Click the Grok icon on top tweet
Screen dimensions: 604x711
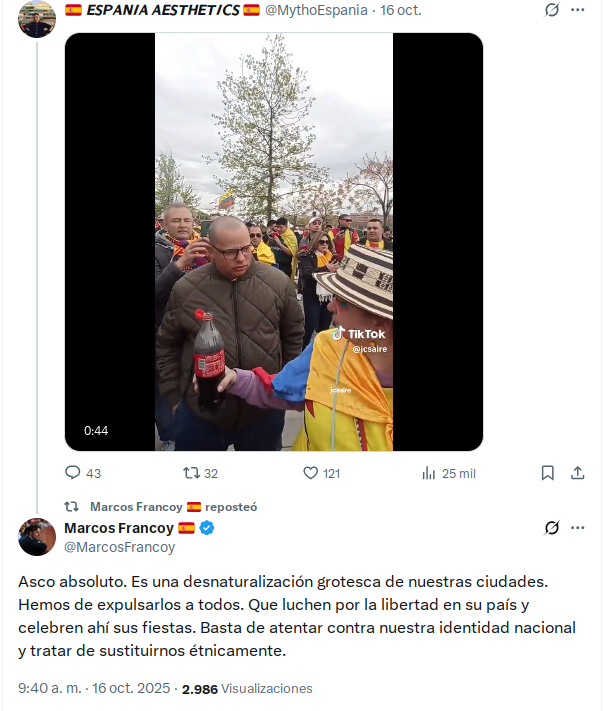551,10
